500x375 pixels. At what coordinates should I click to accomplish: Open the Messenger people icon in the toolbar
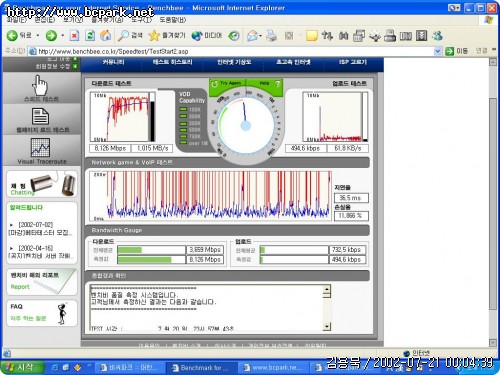(x=437, y=35)
